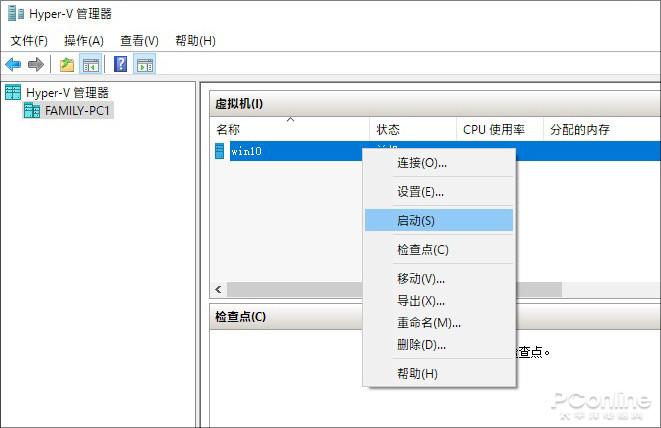Viewport: 661px width, 428px height.
Task: Toggle the Show/Hide Console Tree icon
Action: point(90,64)
